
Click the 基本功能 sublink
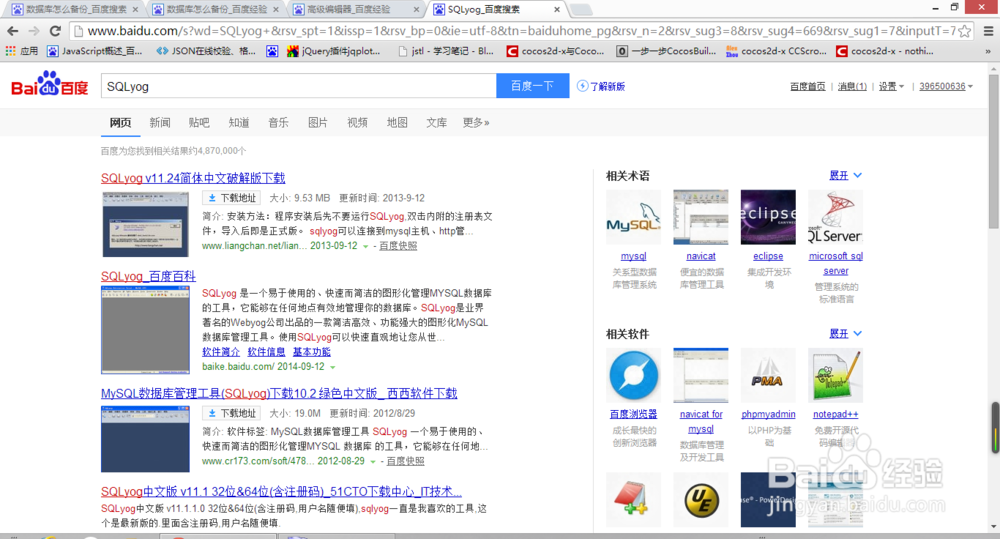pos(311,352)
